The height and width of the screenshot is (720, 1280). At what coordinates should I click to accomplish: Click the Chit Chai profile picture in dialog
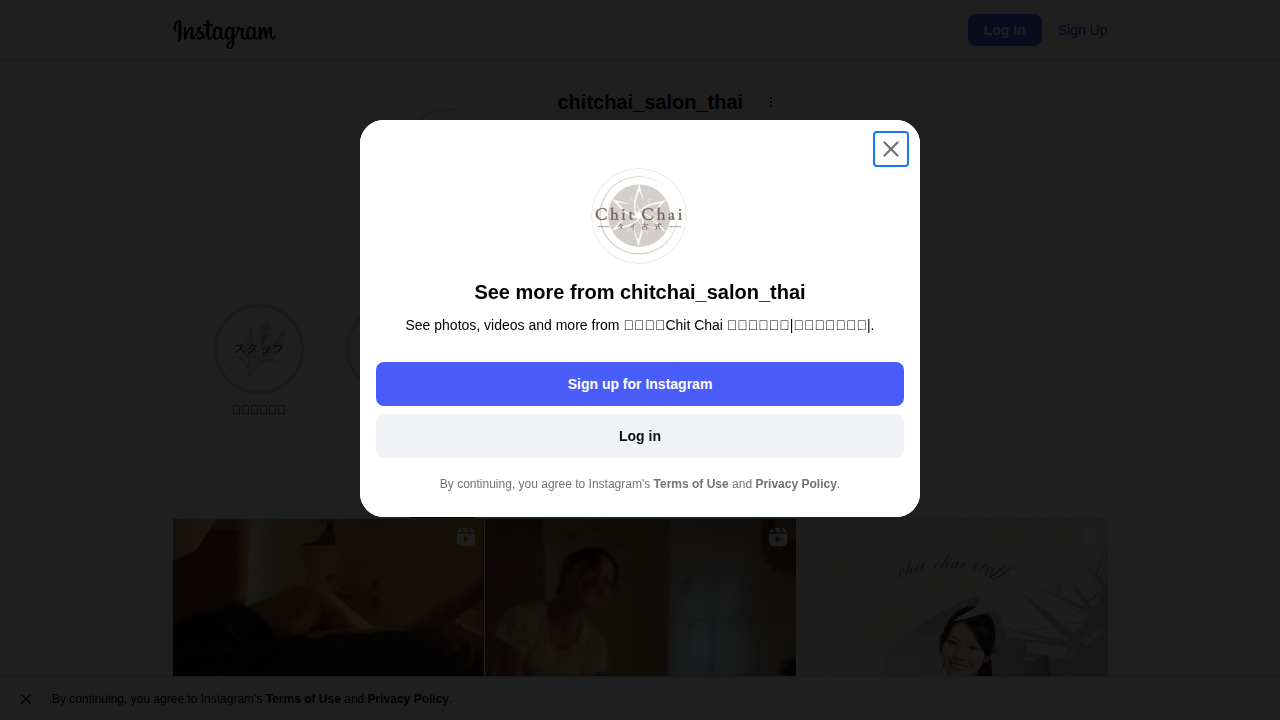pyautogui.click(x=639, y=216)
